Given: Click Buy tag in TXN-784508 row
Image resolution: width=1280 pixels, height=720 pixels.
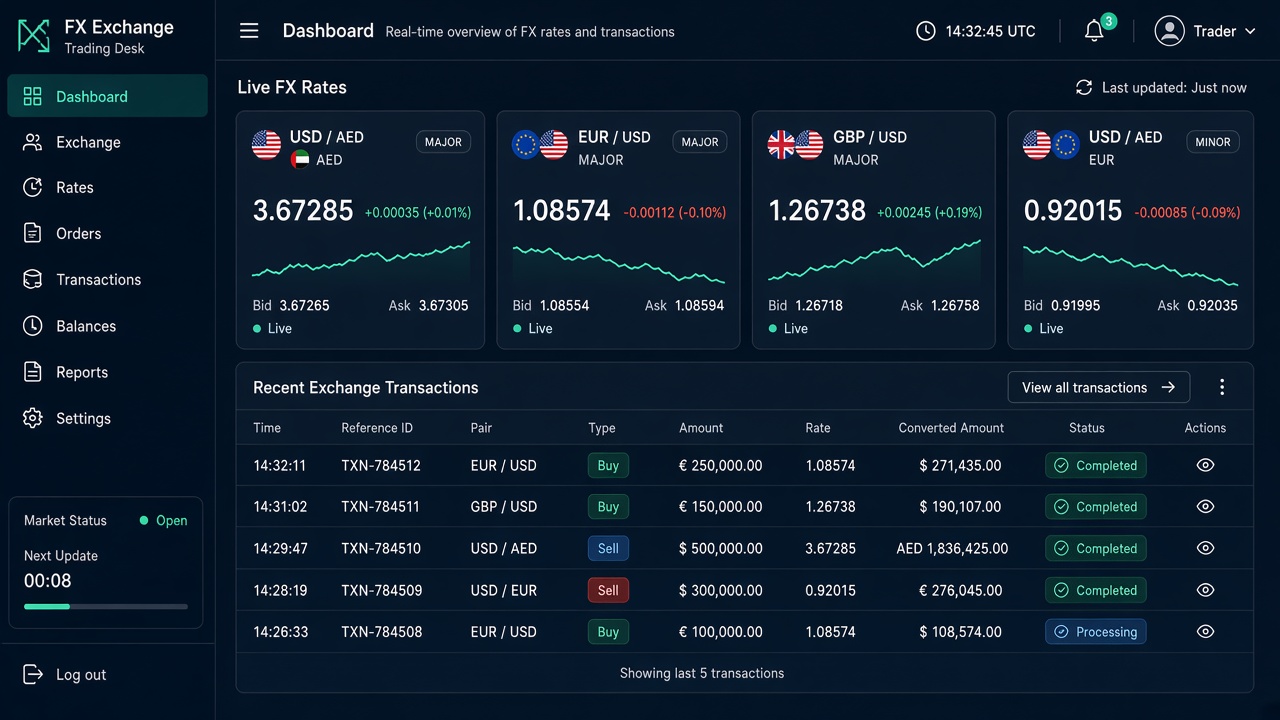Looking at the screenshot, I should 608,632.
